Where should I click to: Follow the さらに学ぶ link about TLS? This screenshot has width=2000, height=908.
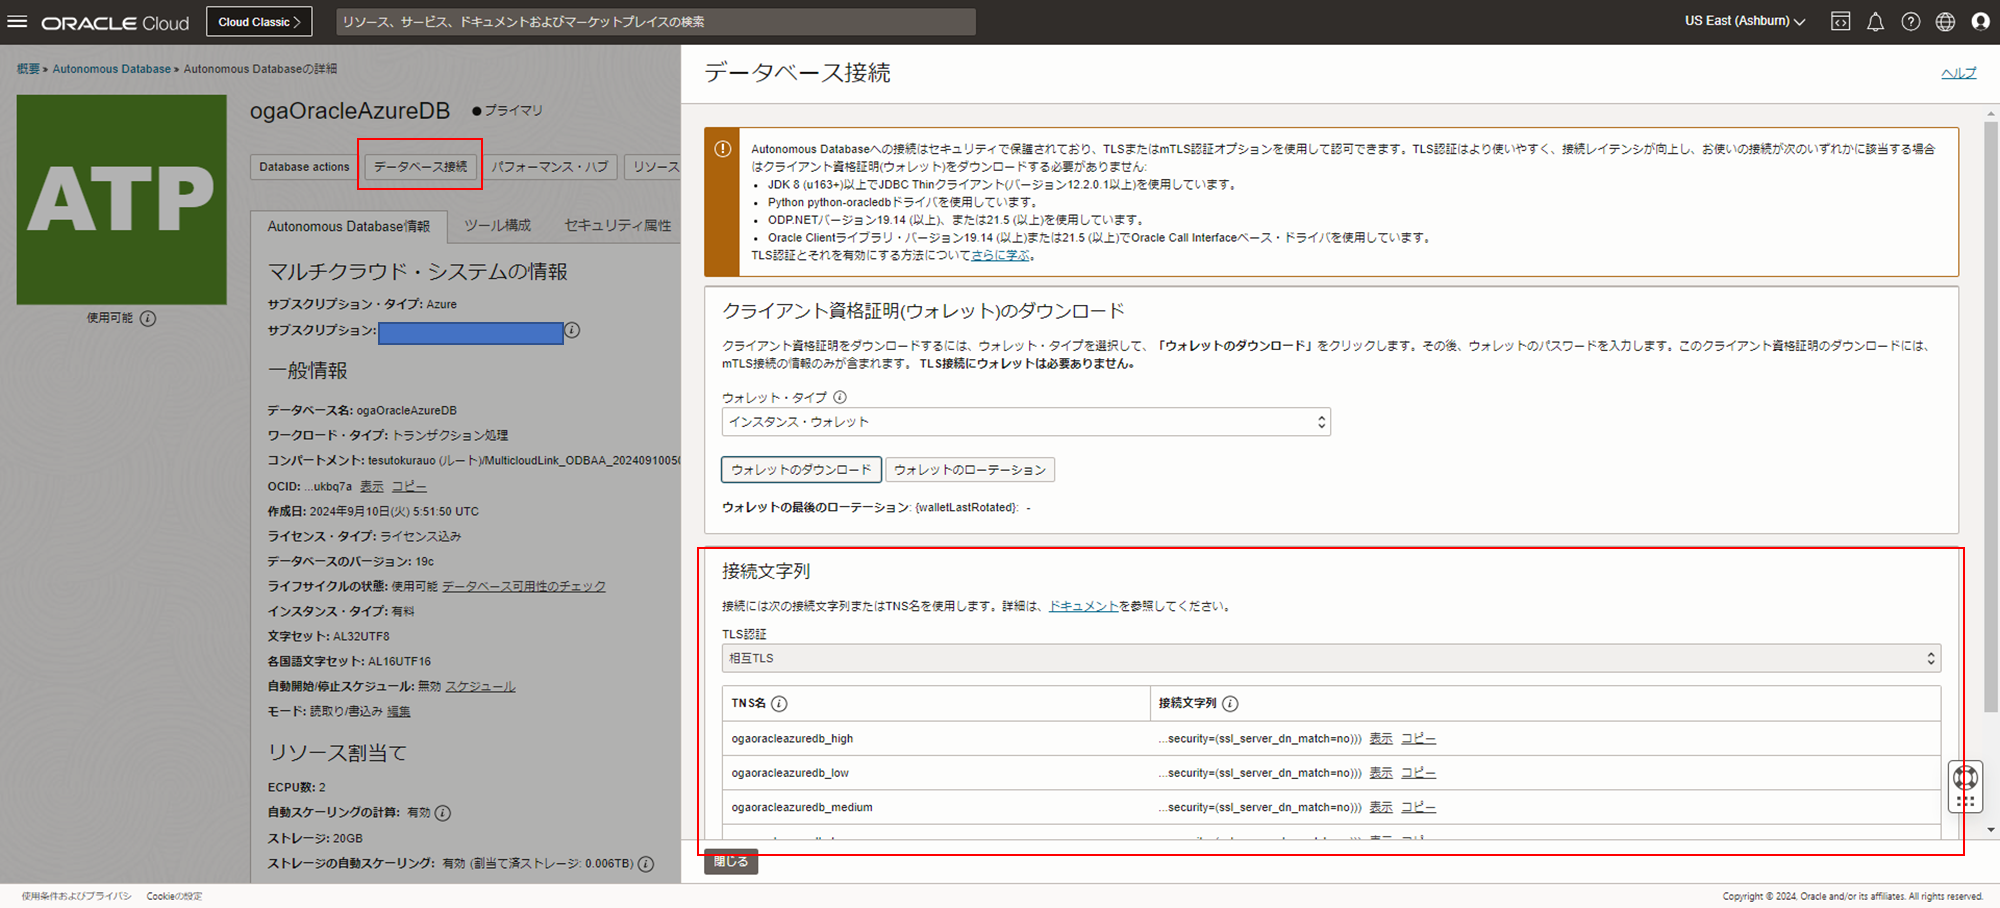coord(999,255)
